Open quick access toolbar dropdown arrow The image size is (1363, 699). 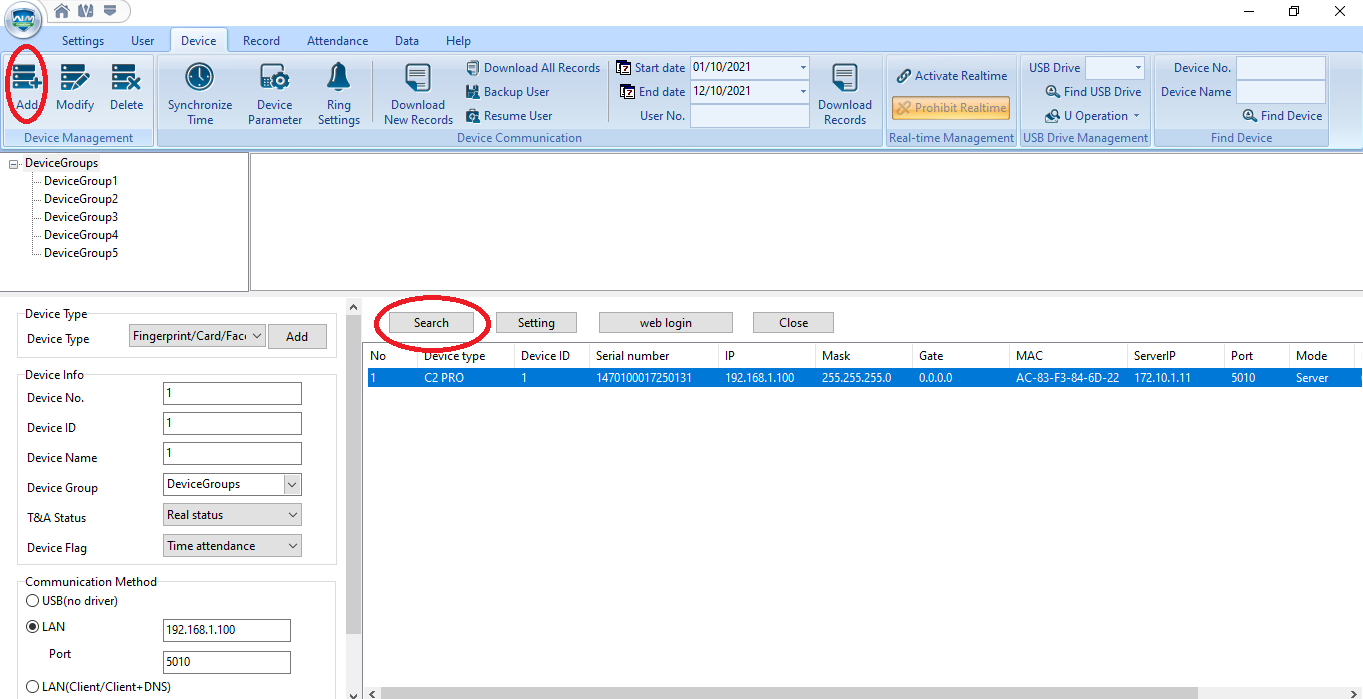pos(109,11)
